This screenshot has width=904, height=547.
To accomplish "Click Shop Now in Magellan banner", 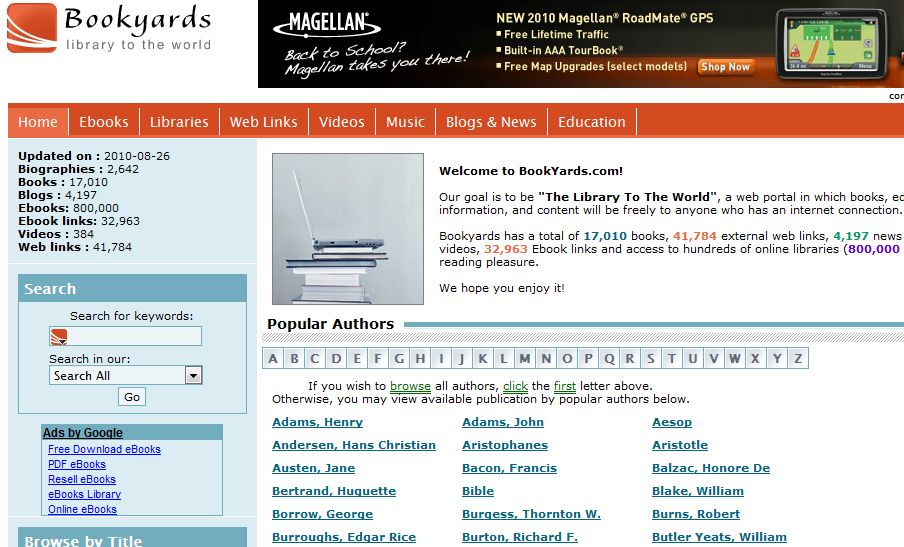I will point(725,67).
